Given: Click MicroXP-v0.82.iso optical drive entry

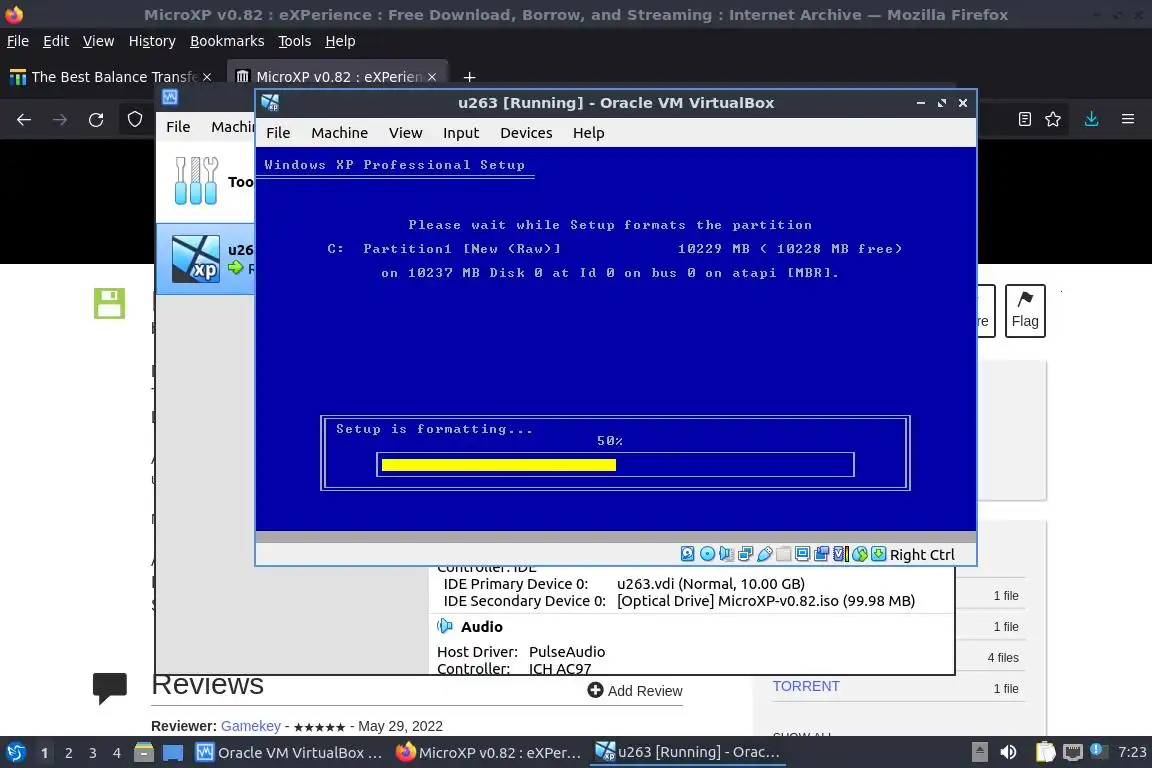Looking at the screenshot, I should tap(766, 601).
